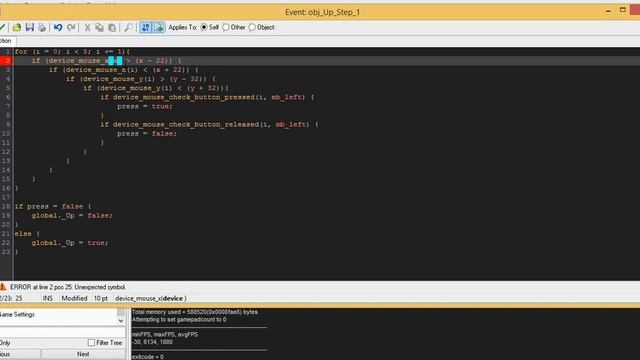Click the 'else {' line of code

pos(27,234)
